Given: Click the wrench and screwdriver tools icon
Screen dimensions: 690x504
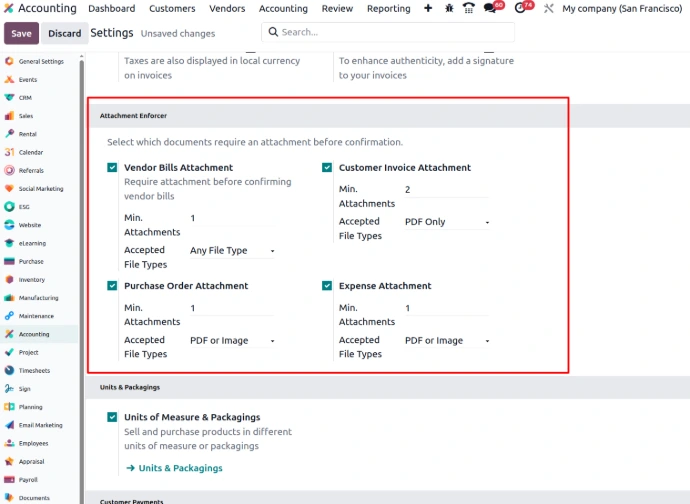Looking at the screenshot, I should click(547, 8).
